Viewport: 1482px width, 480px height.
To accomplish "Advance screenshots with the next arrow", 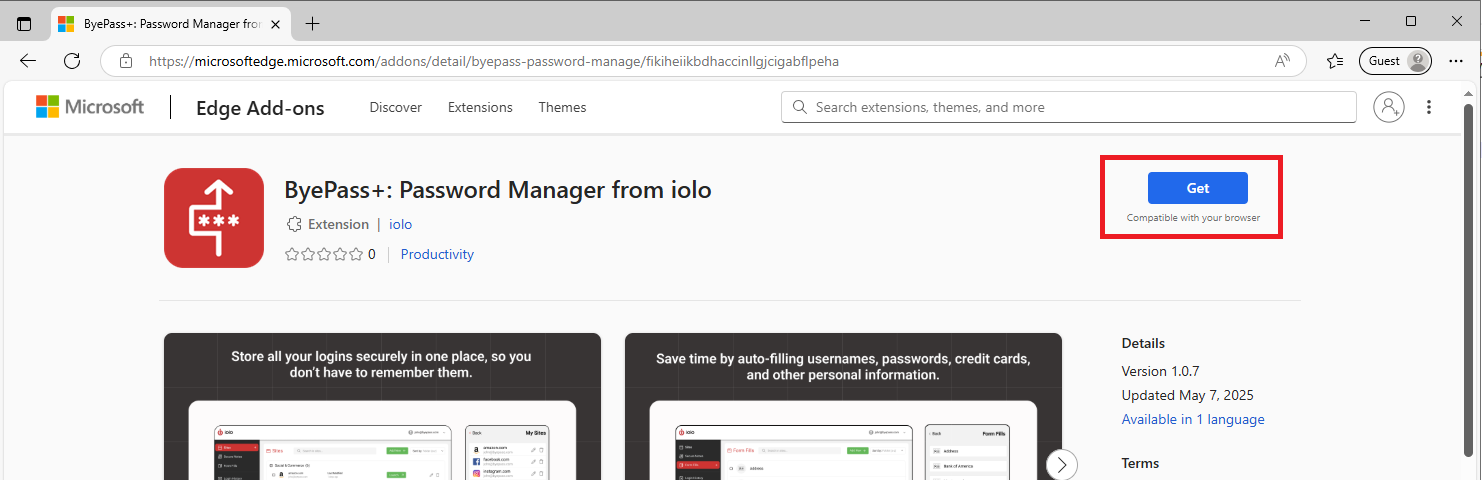I will point(1062,464).
